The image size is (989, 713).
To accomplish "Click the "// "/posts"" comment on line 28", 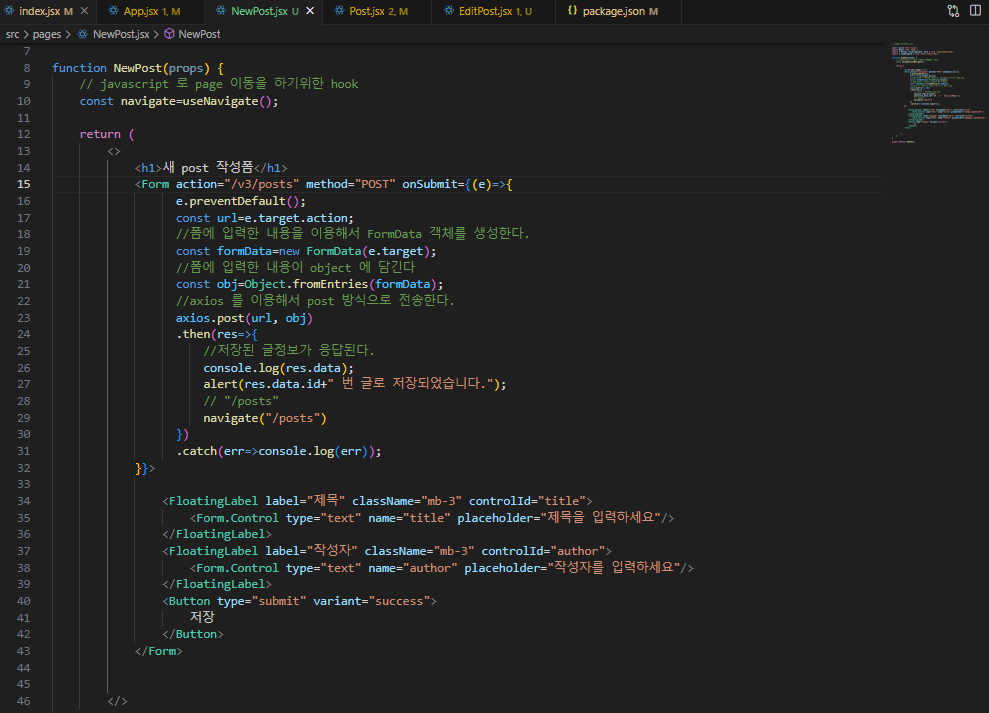I will pyautogui.click(x=241, y=401).
